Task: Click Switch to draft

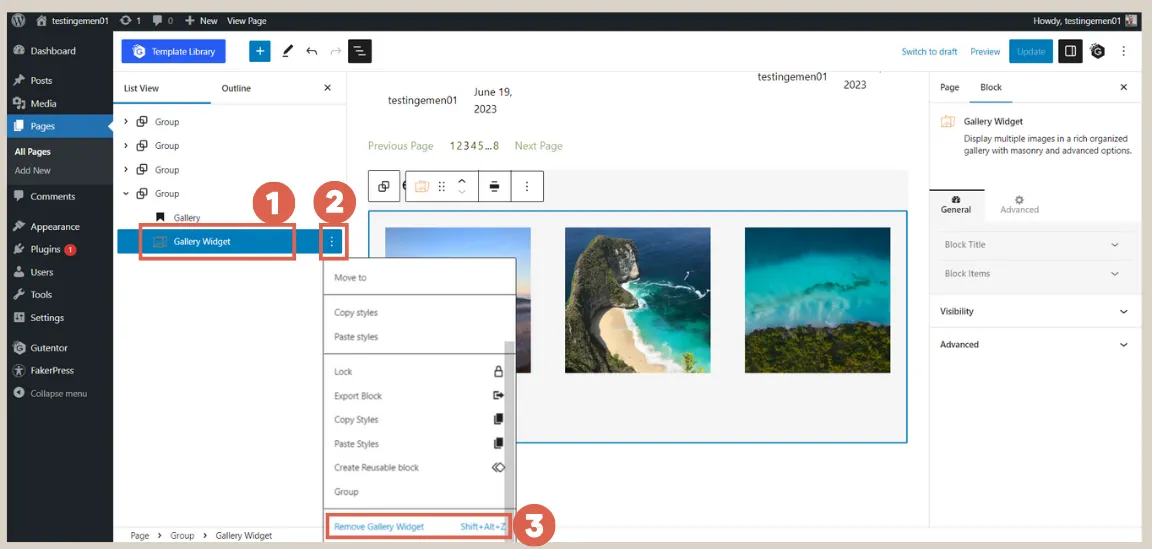Action: click(929, 51)
